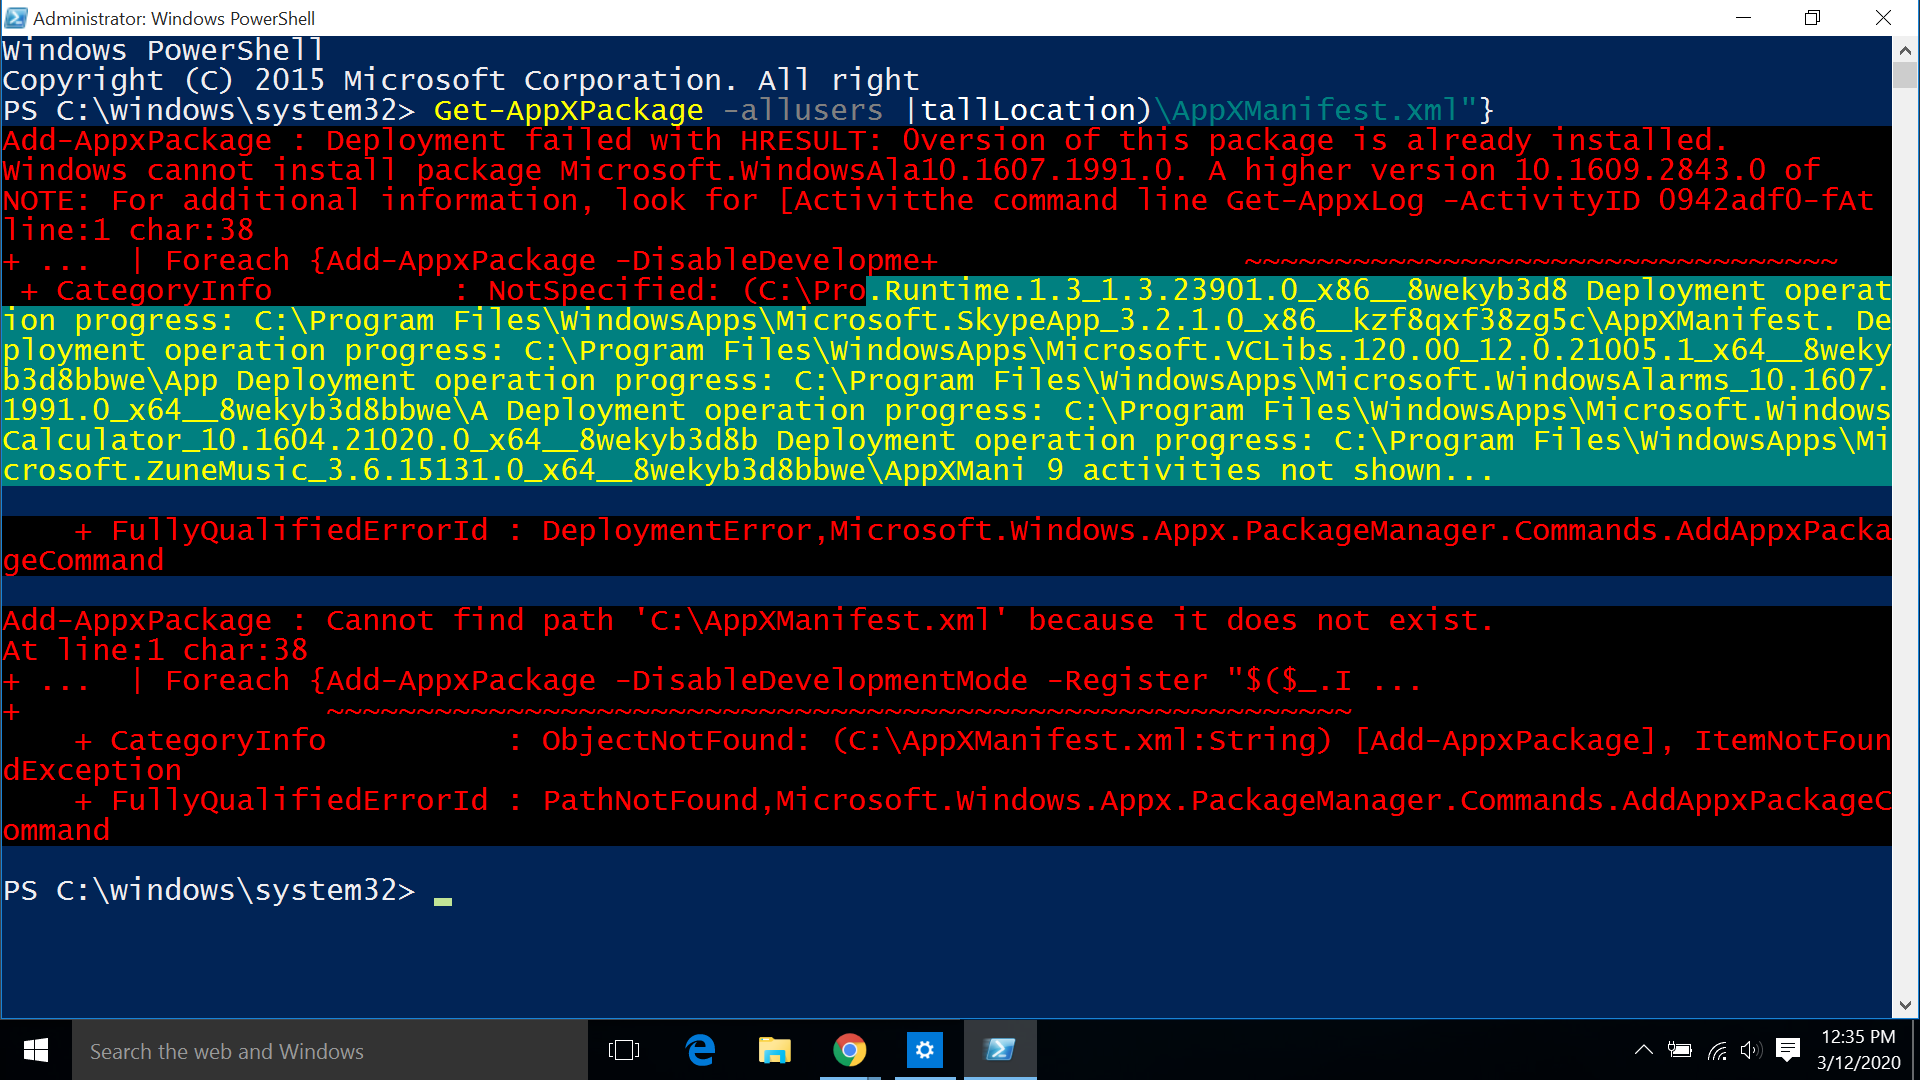Viewport: 1920px width, 1080px height.
Task: Open the network Wi-Fi tray icon
Action: 1717,1050
